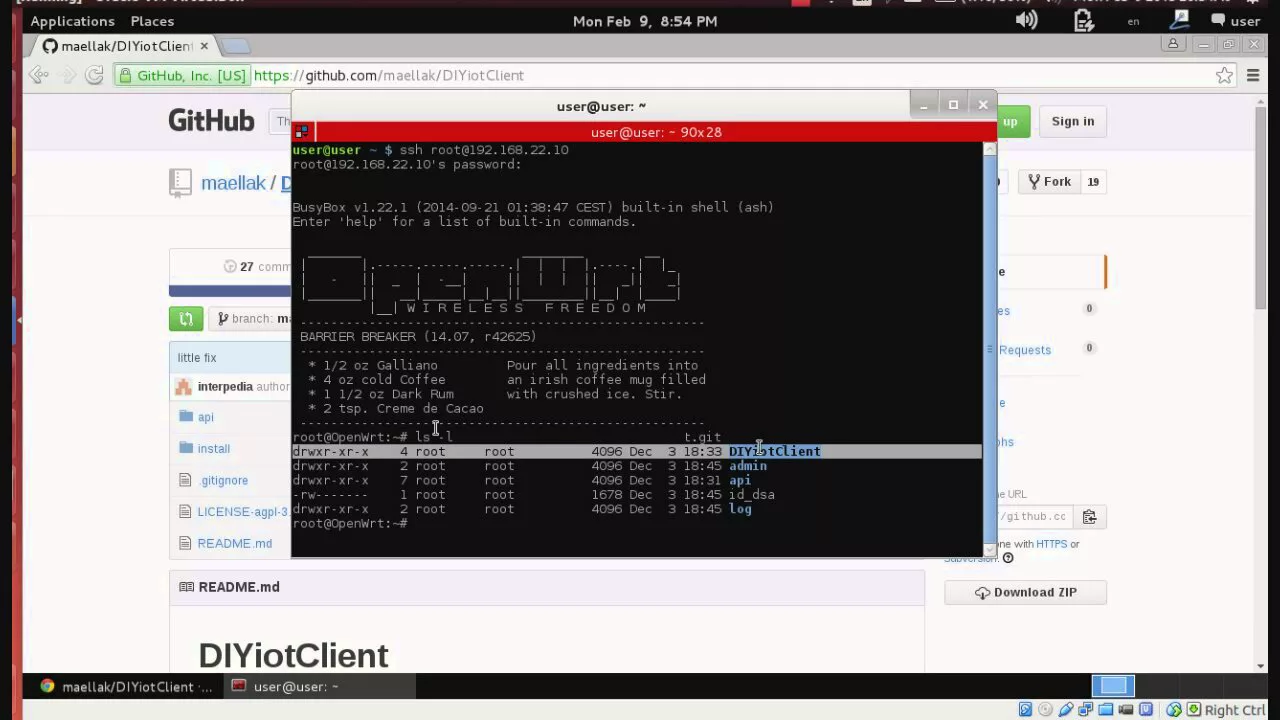The height and width of the screenshot is (720, 1280).
Task: Reload the GitHub page
Action: (94, 75)
